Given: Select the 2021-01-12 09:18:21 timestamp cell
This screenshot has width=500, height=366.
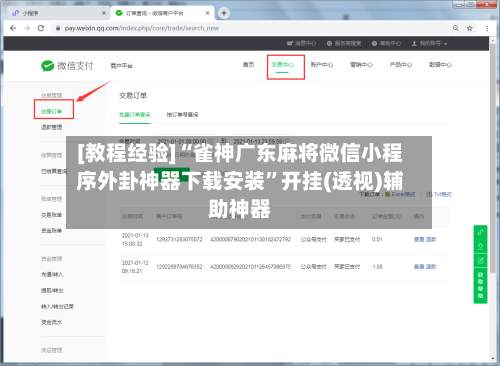Looking at the screenshot, I should pos(135,267).
